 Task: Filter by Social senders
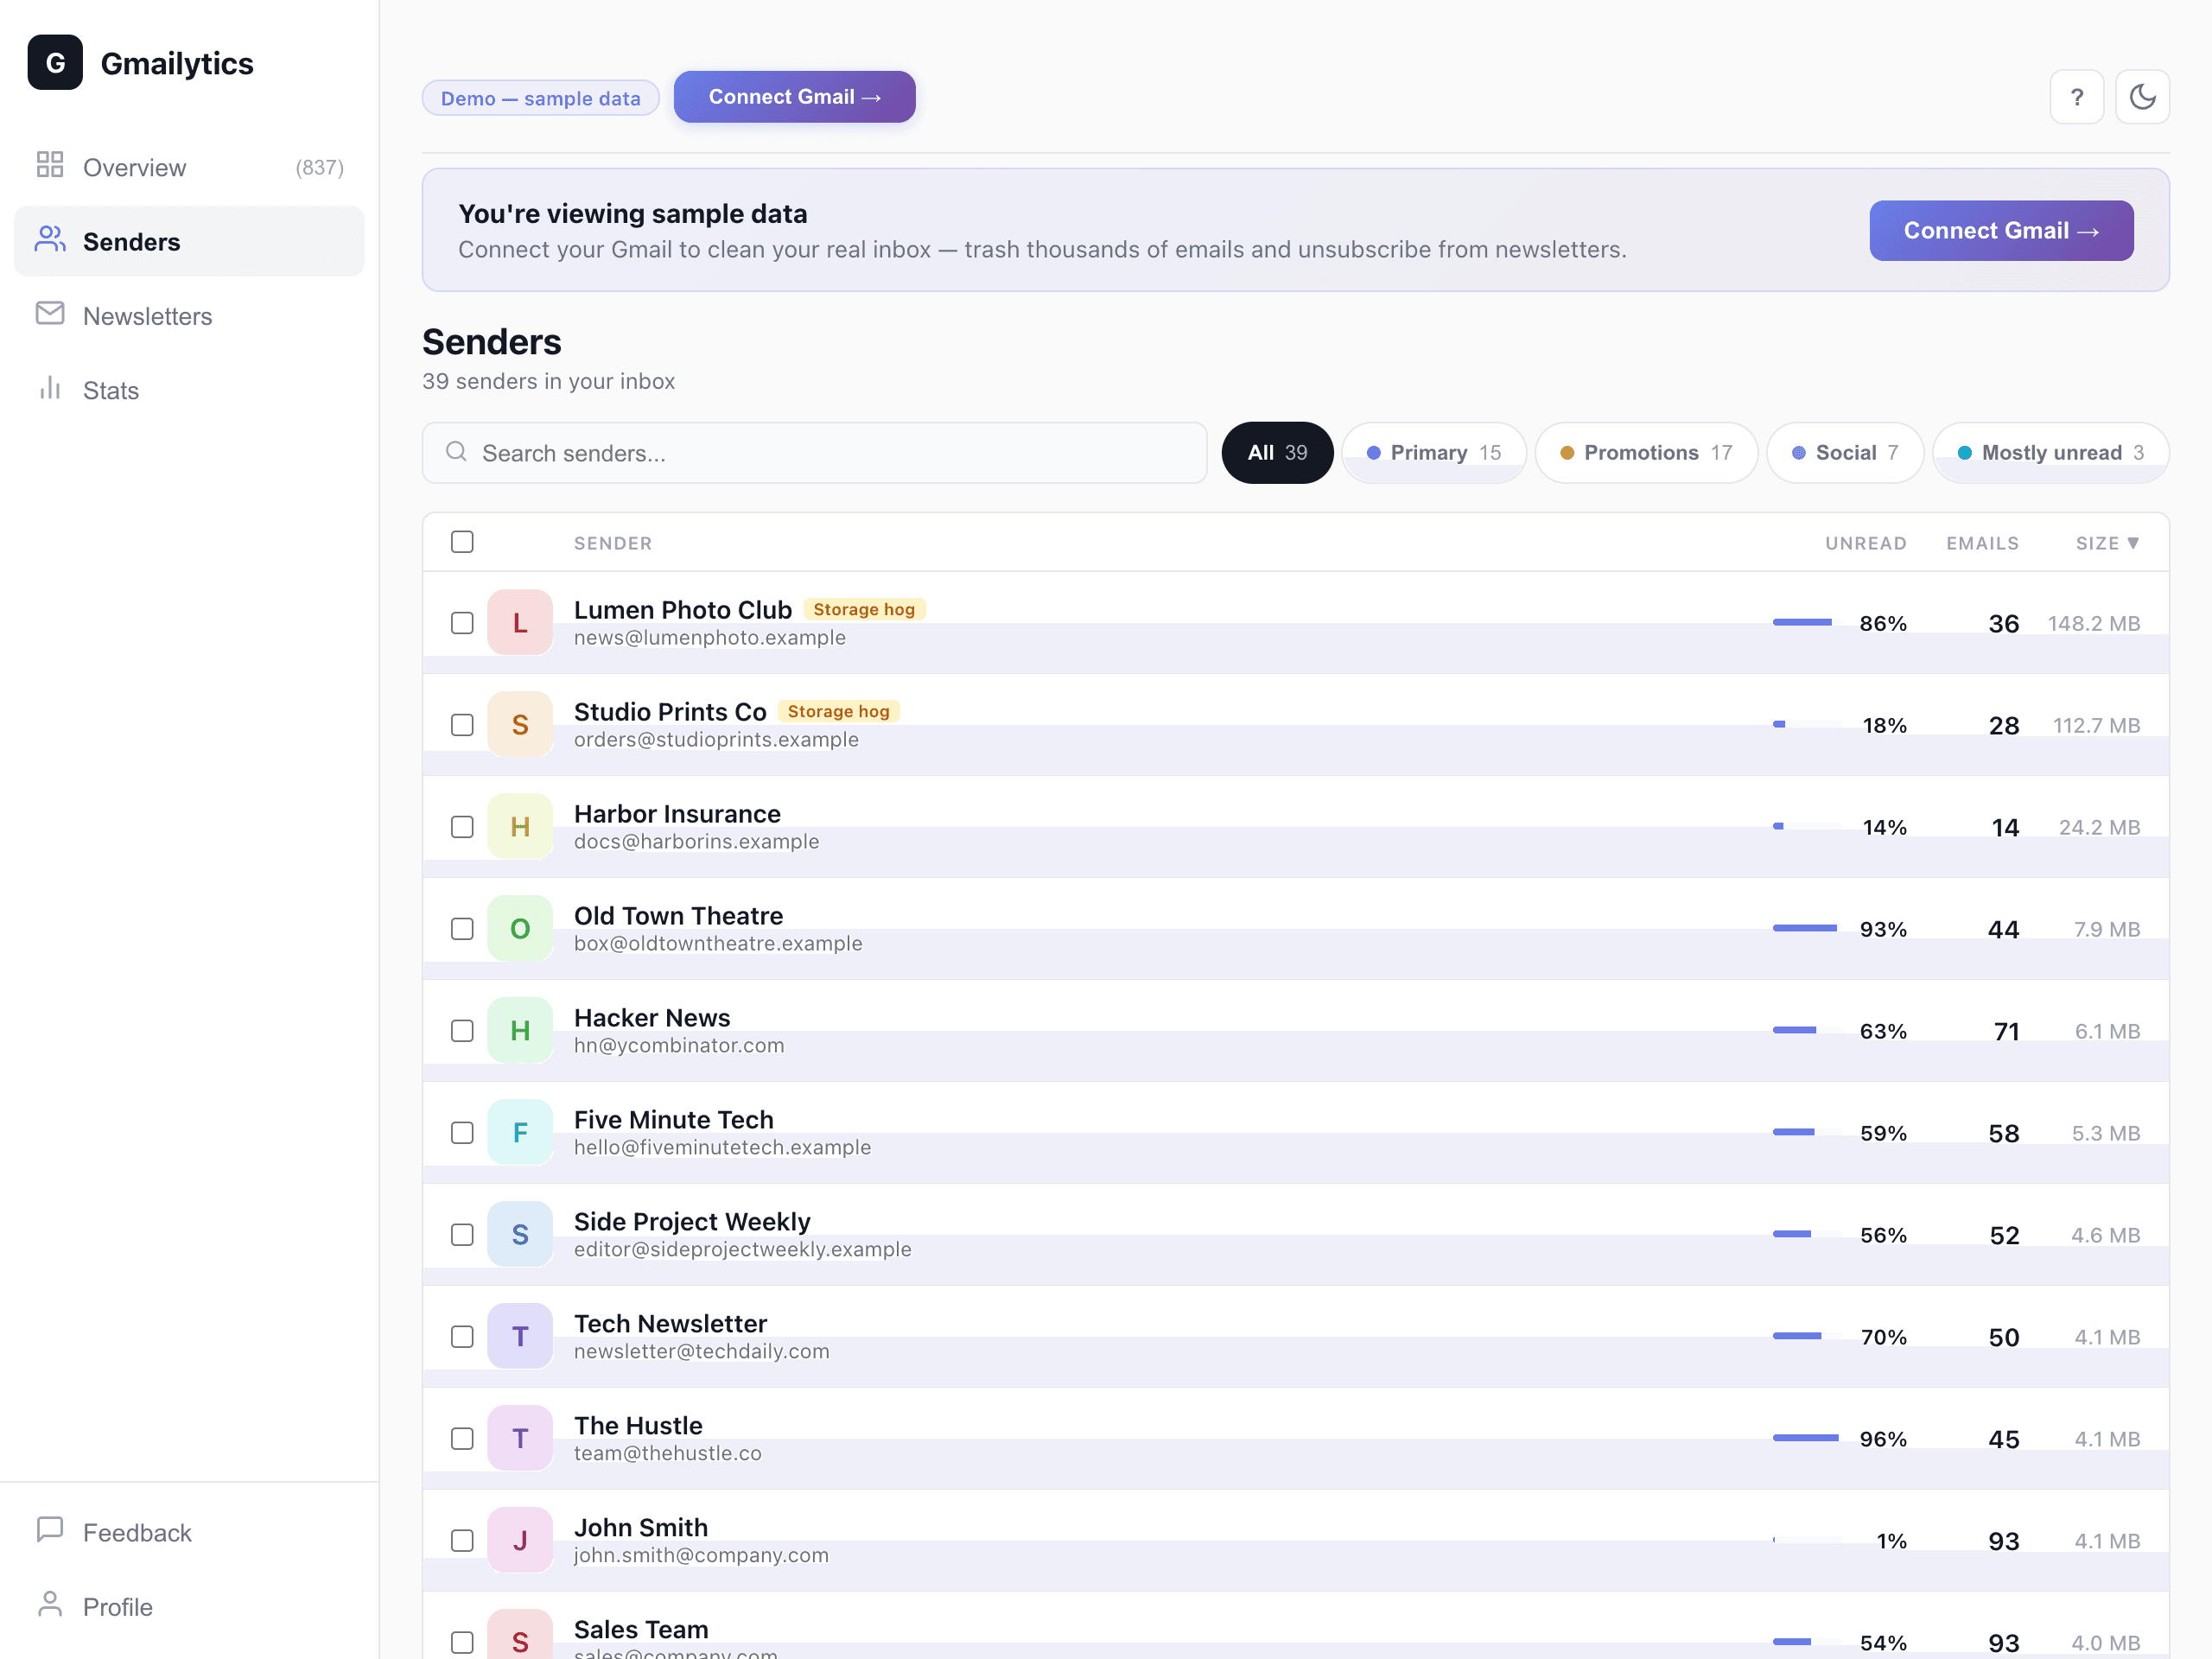coord(1844,453)
